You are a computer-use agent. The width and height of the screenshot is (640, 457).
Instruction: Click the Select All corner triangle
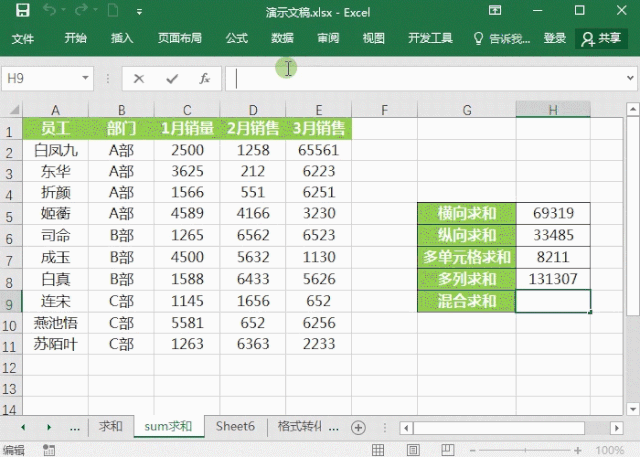click(14, 110)
